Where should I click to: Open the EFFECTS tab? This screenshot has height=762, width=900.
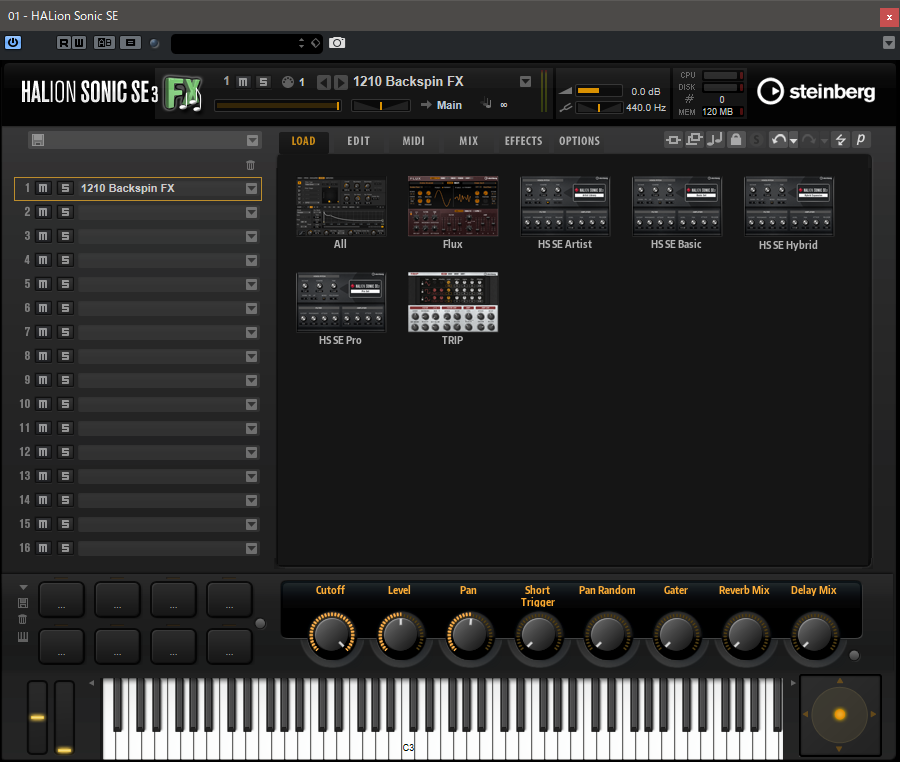tap(523, 141)
